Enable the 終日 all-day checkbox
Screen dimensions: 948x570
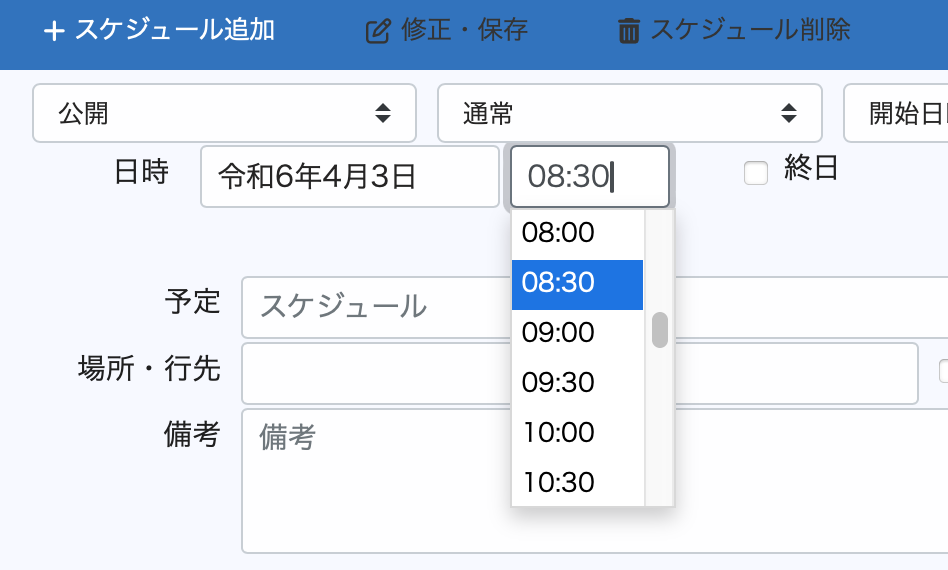coord(756,173)
